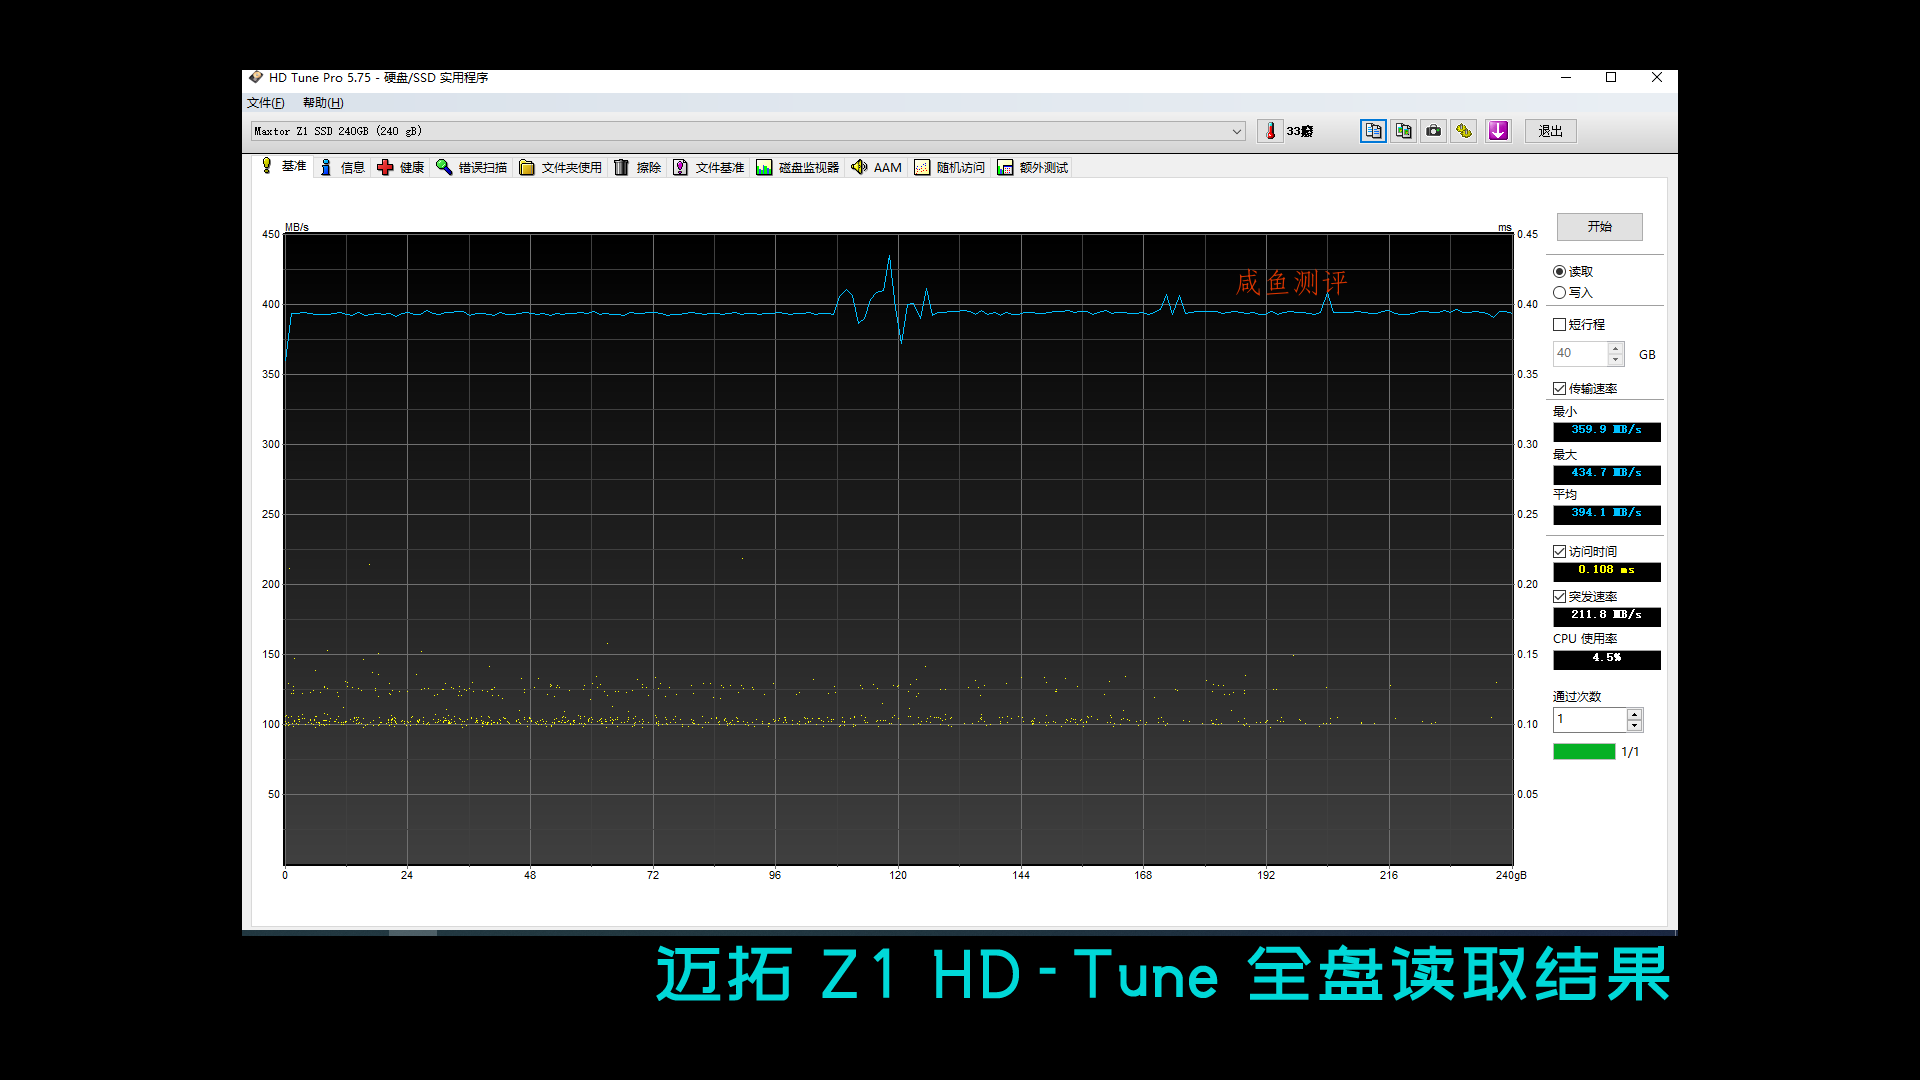1920x1080 pixels.
Task: Click the 0.108 ms access time value
Action: (x=1607, y=571)
